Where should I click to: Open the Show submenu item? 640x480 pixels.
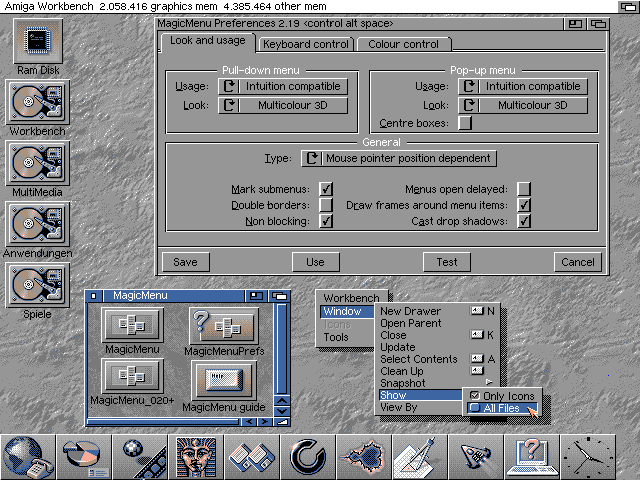[420, 395]
